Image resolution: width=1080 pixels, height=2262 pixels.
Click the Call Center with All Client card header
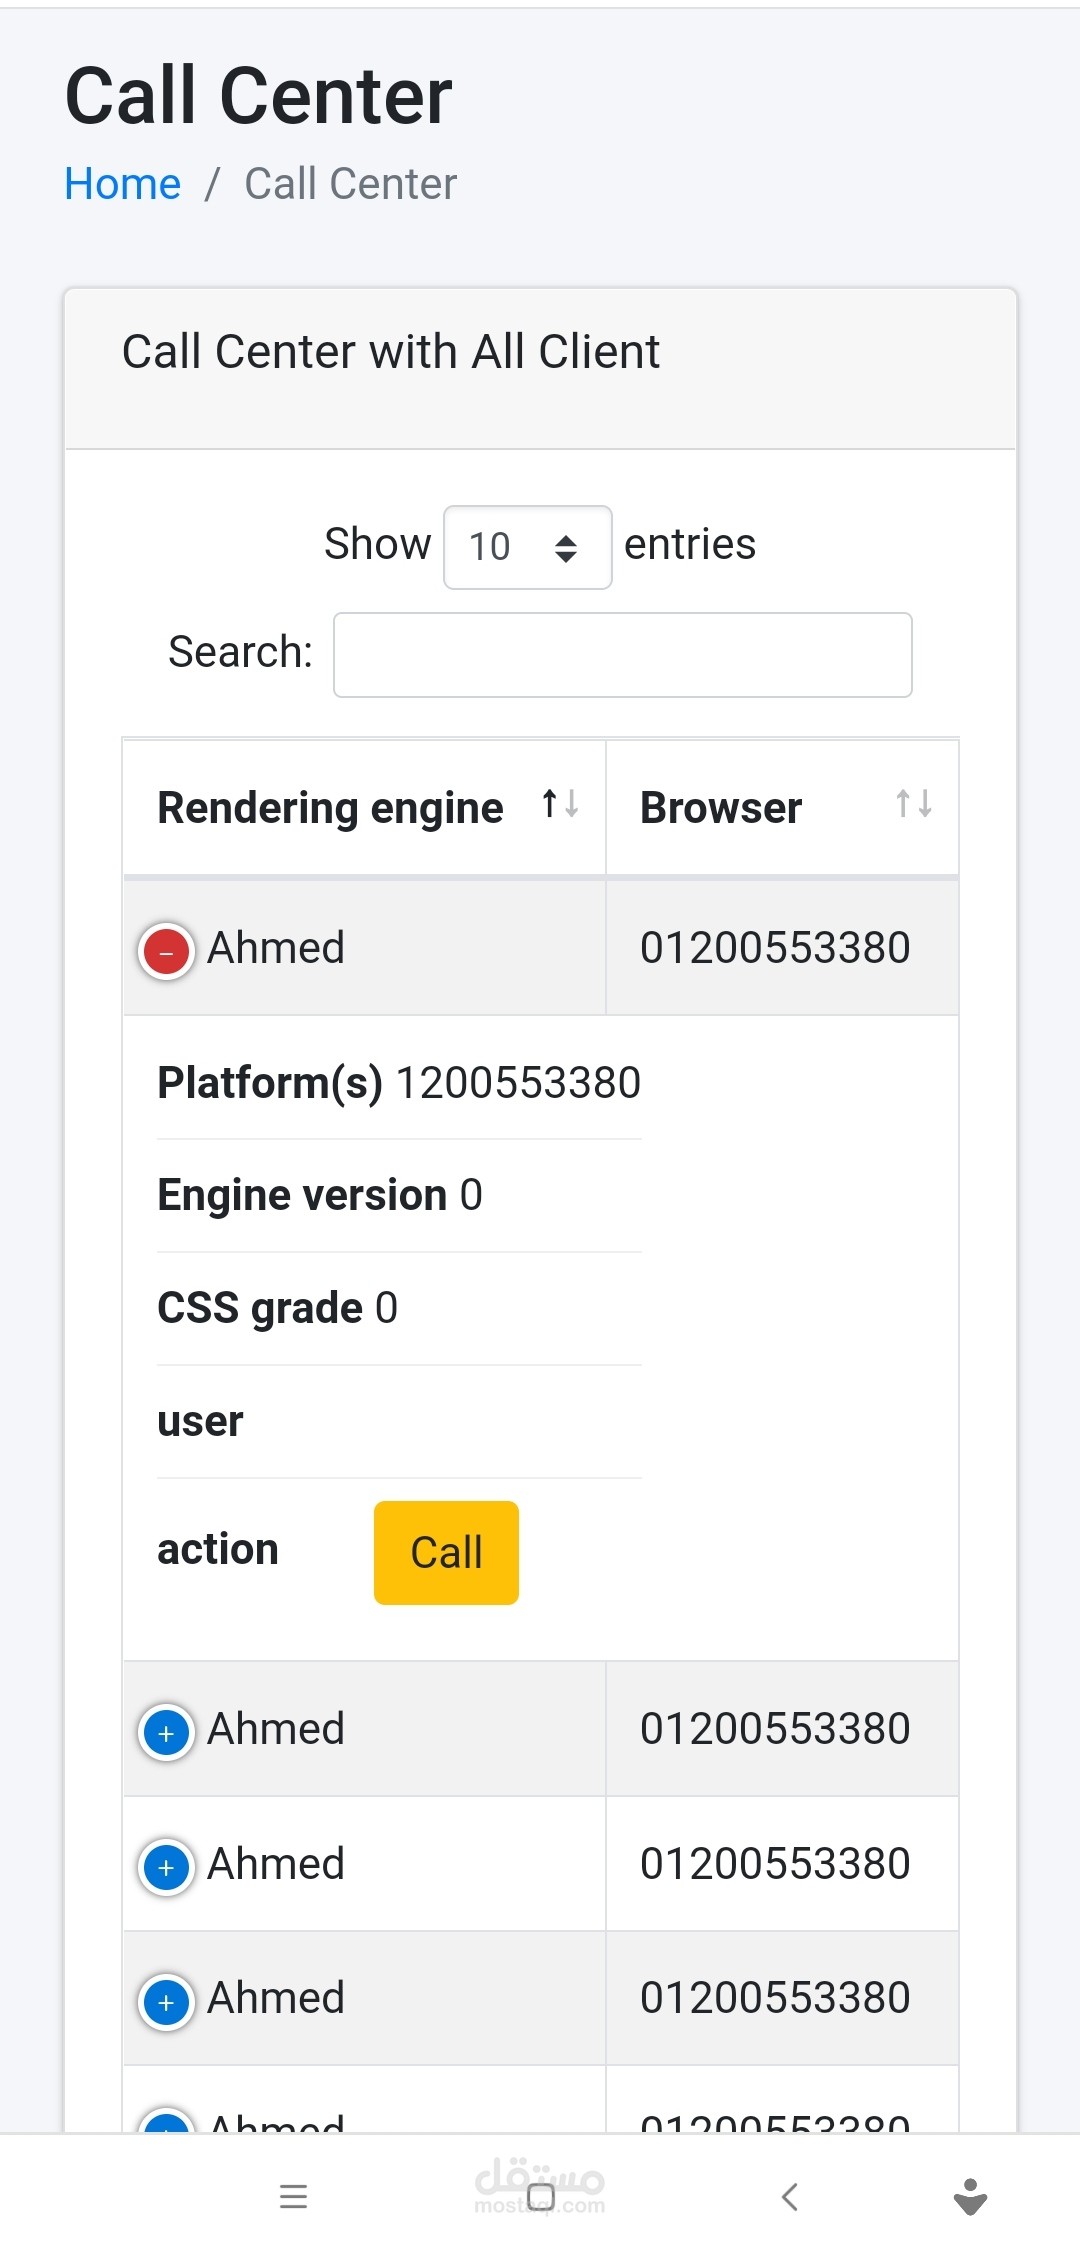(390, 352)
